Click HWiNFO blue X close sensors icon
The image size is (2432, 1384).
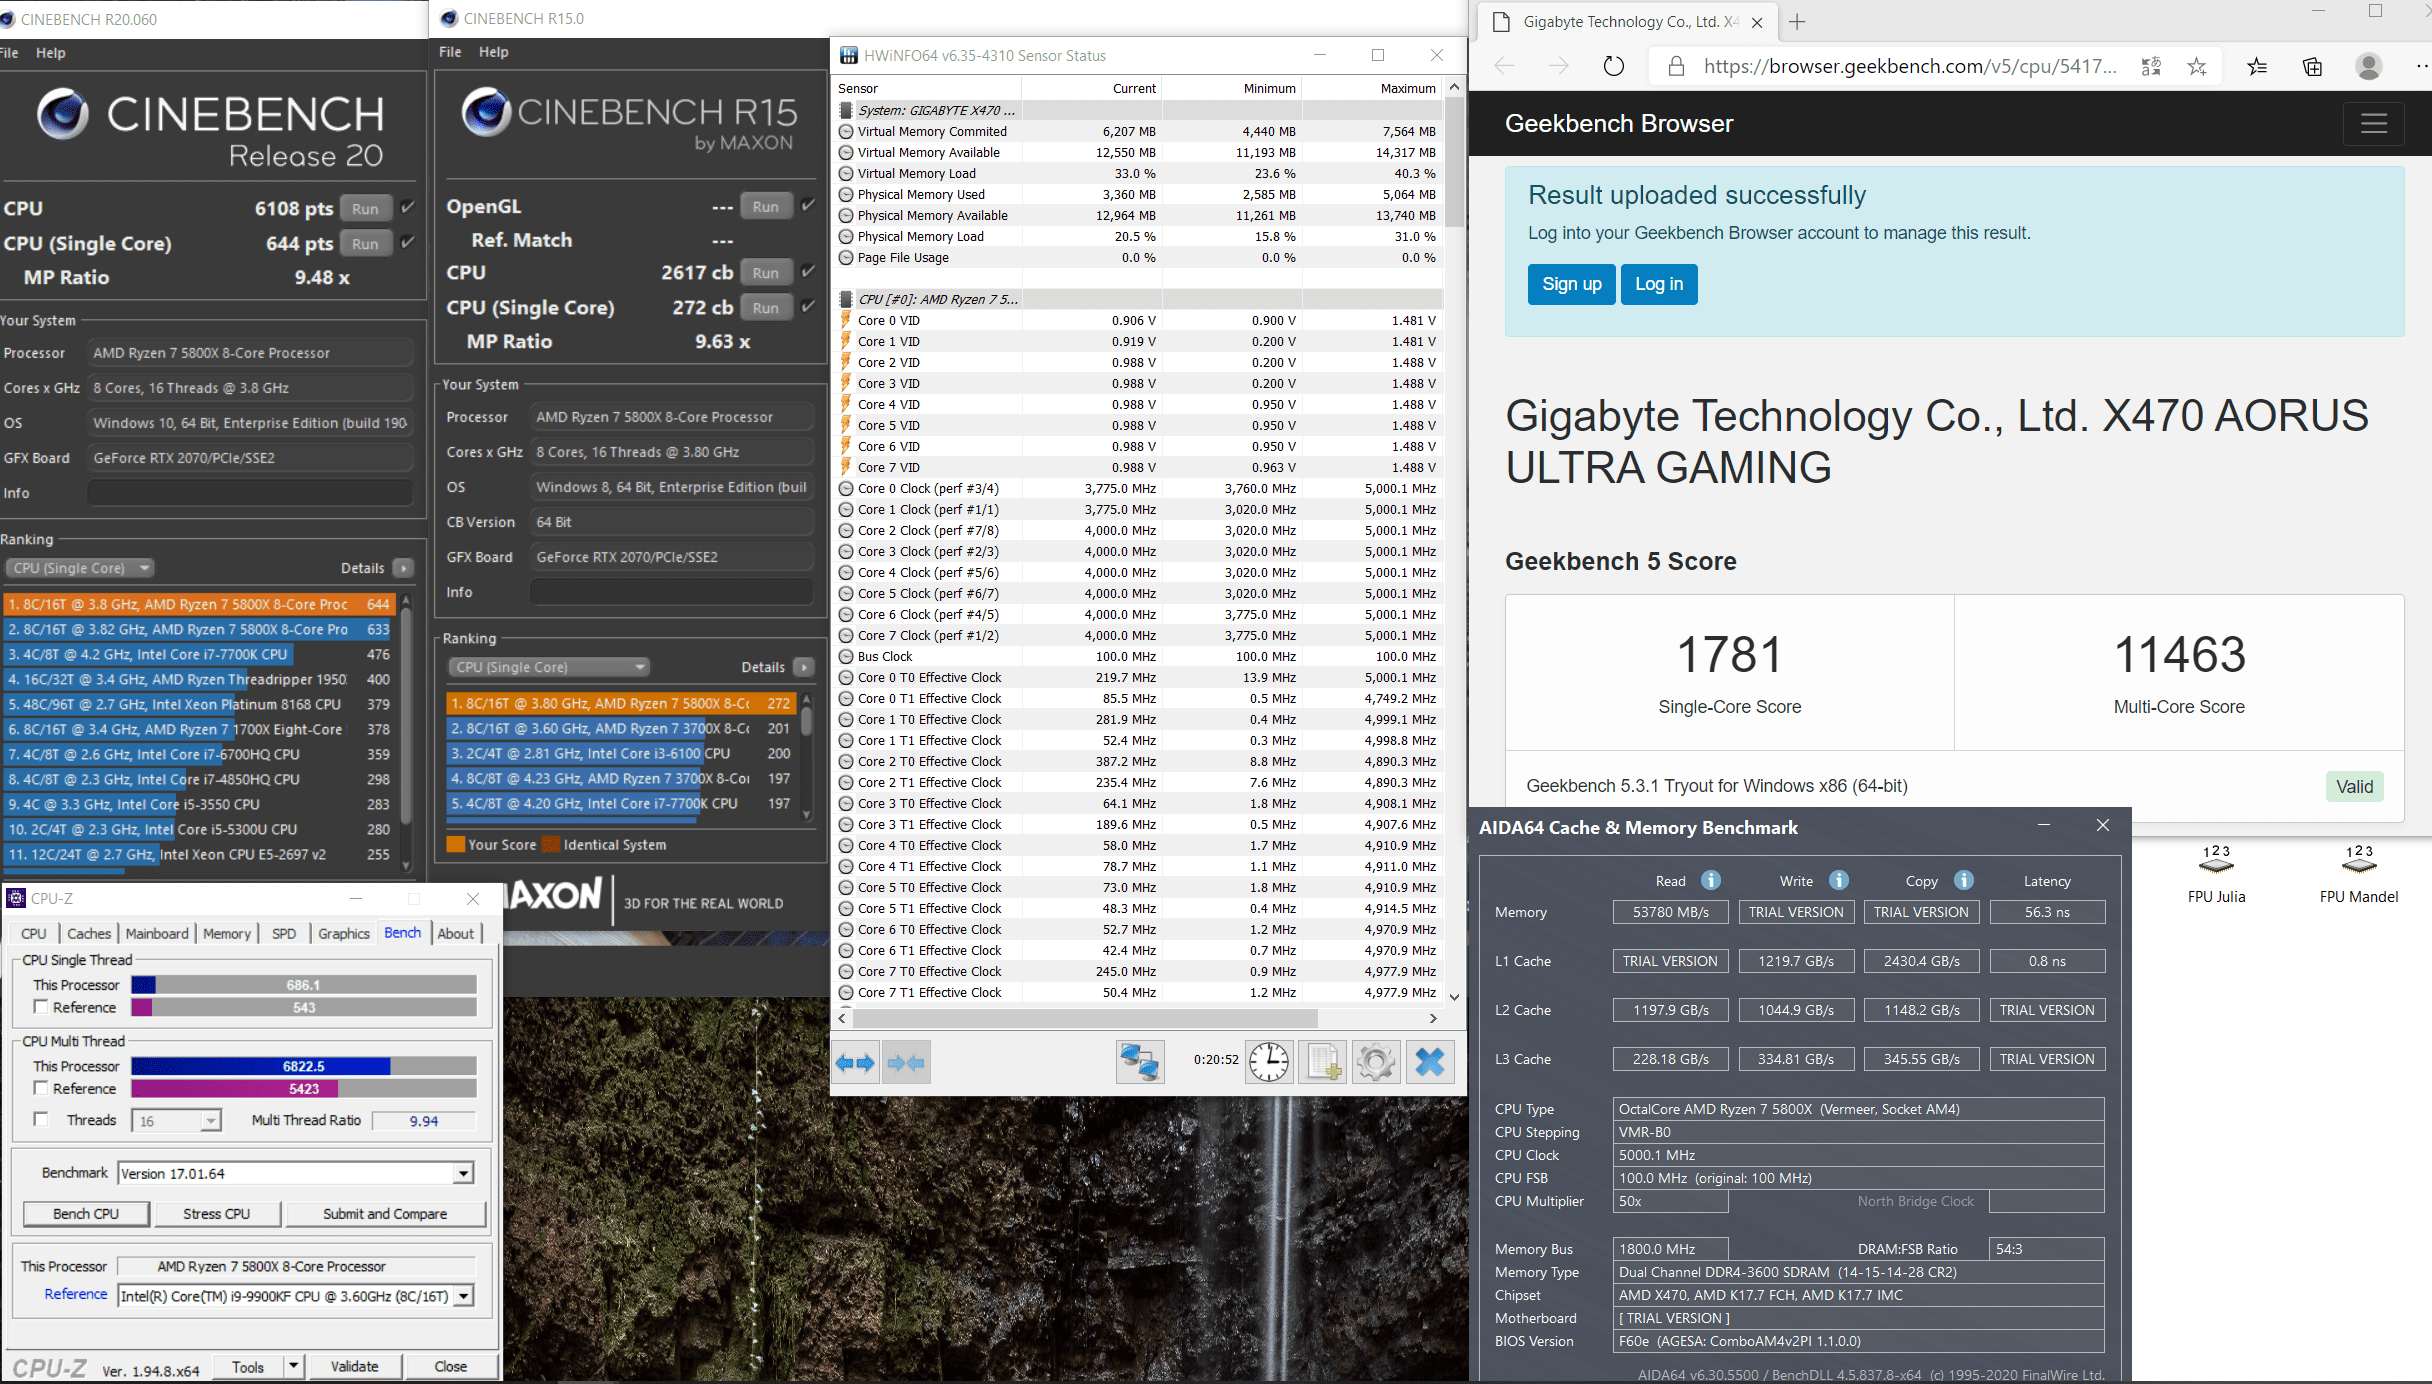pyautogui.click(x=1430, y=1062)
